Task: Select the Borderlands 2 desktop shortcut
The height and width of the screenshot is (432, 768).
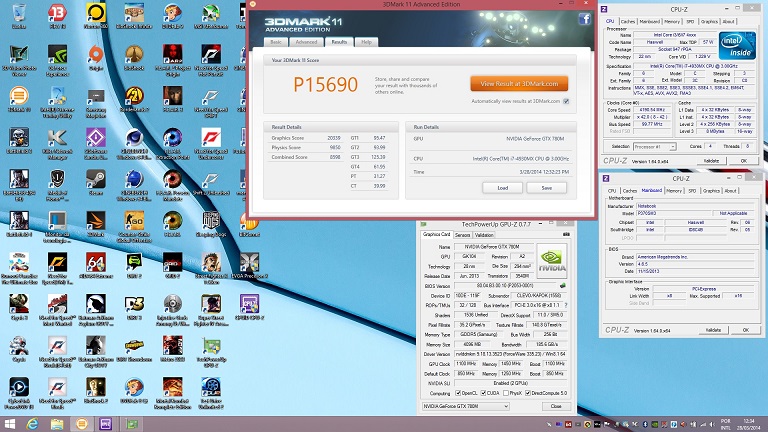Action: tap(134, 99)
